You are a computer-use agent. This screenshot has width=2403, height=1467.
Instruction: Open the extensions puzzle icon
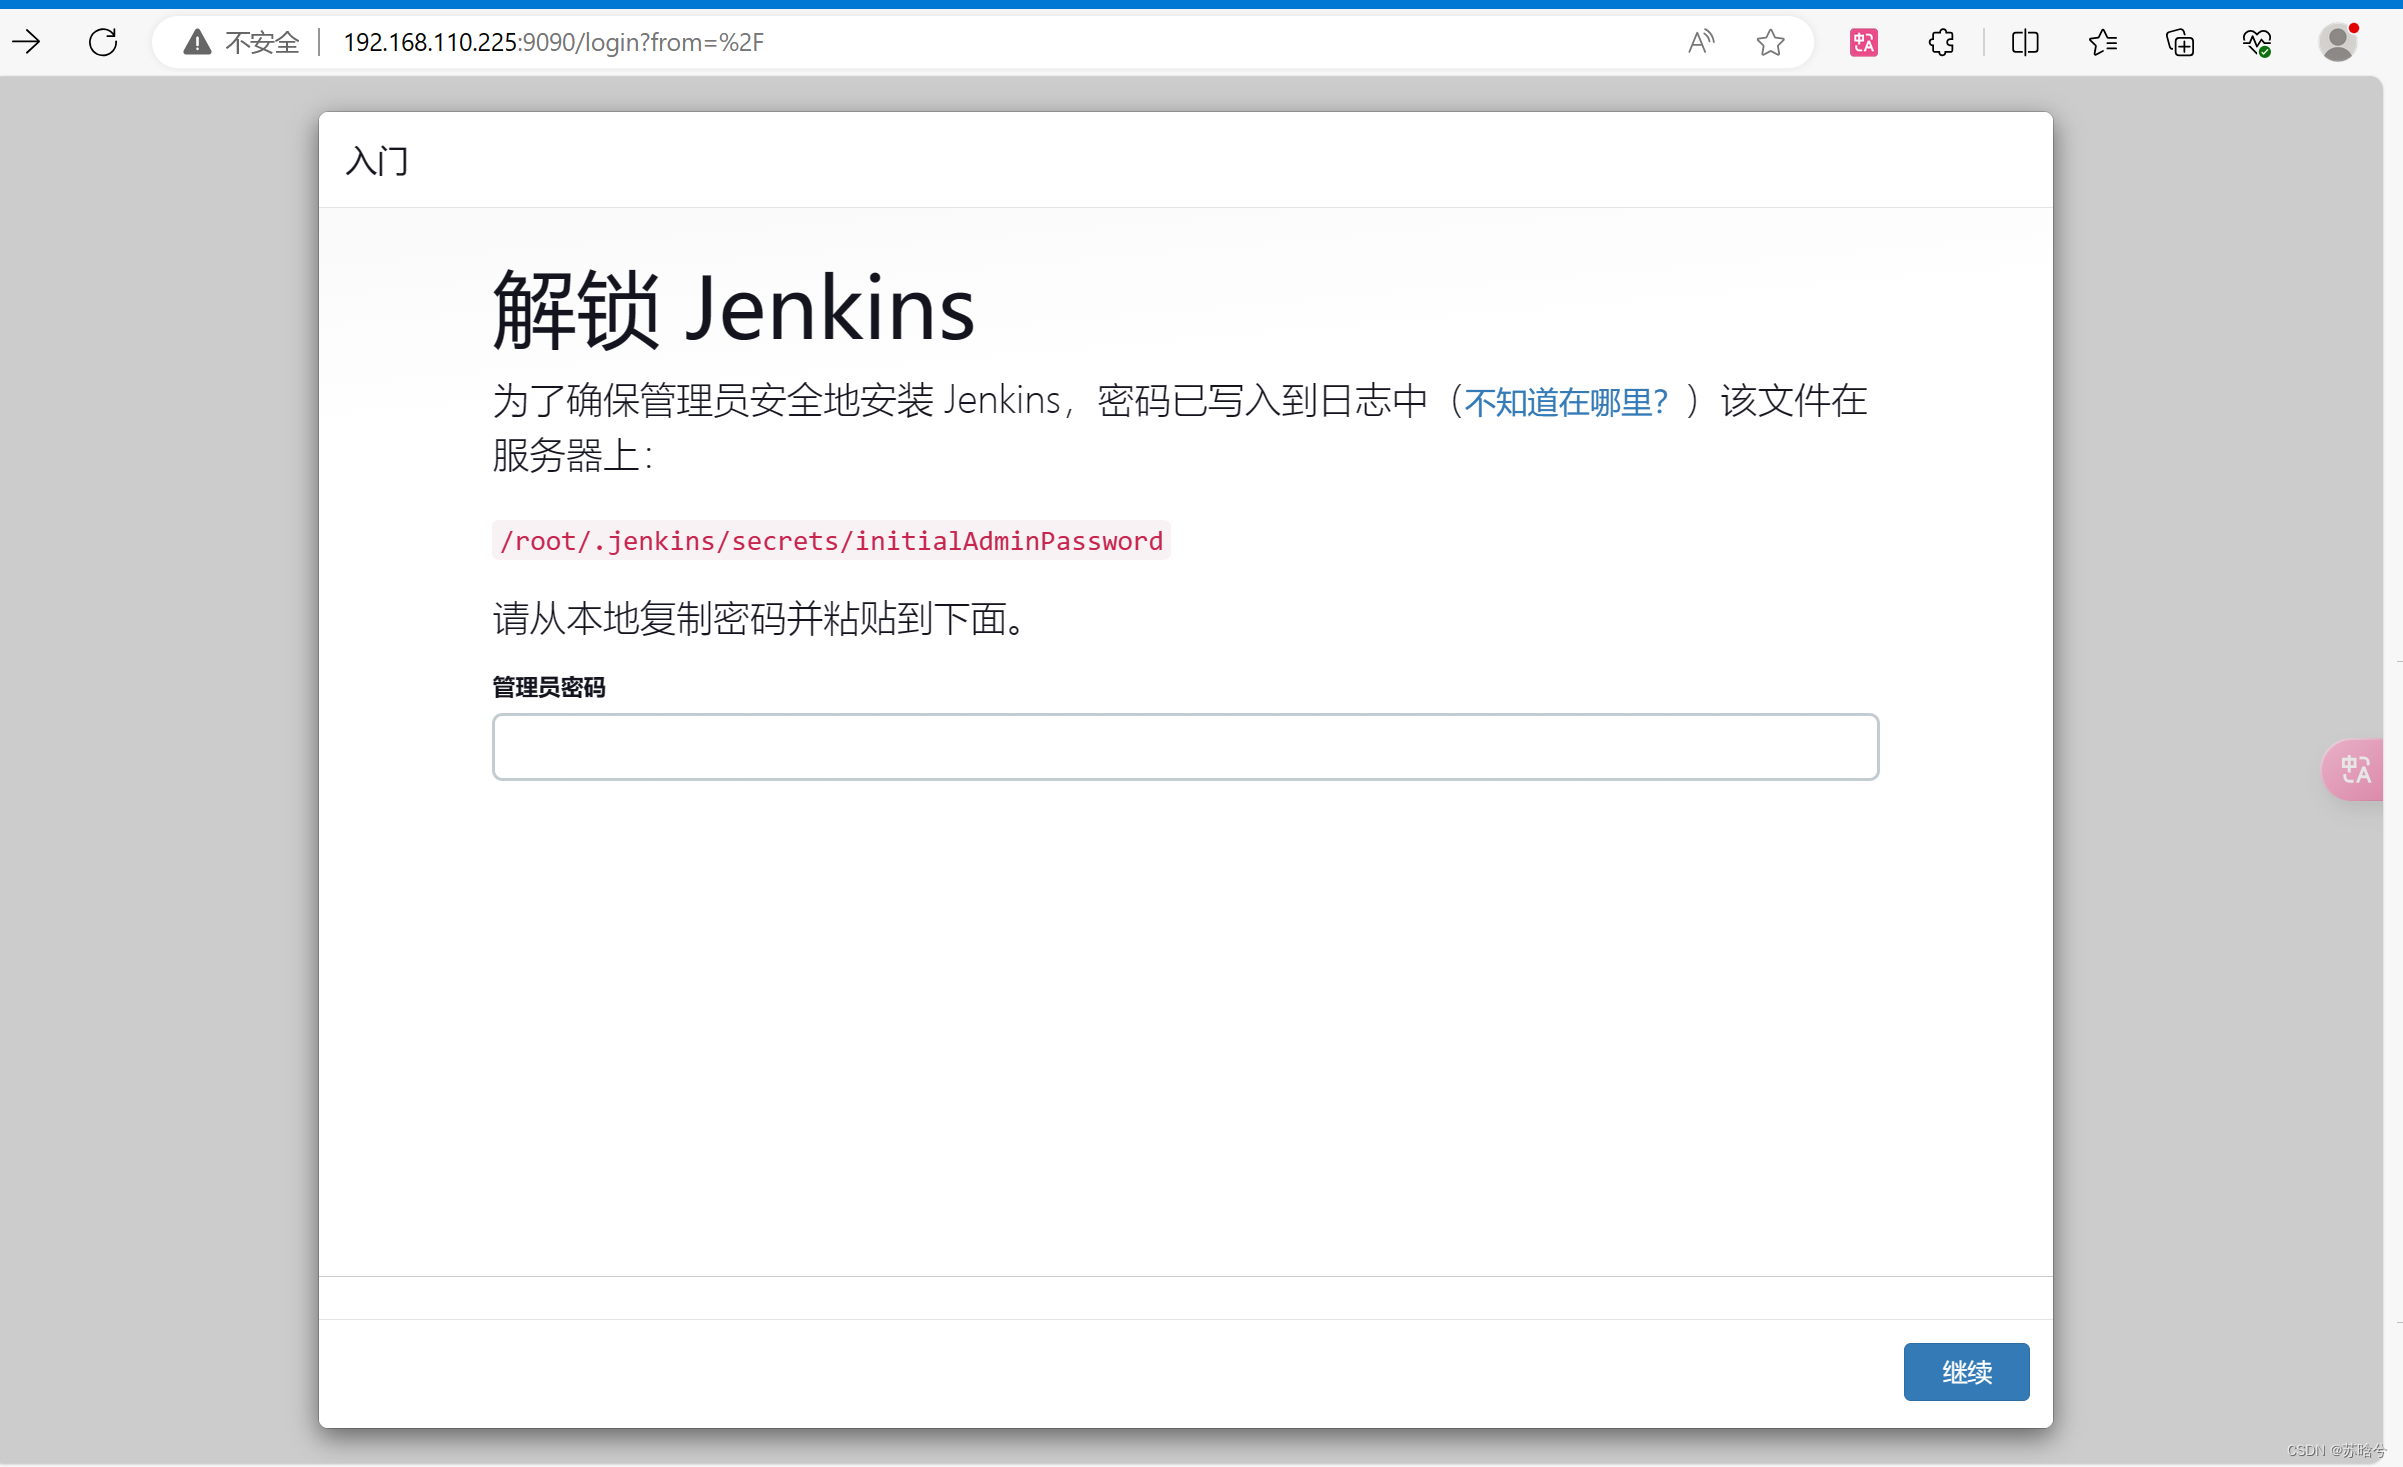click(1941, 42)
